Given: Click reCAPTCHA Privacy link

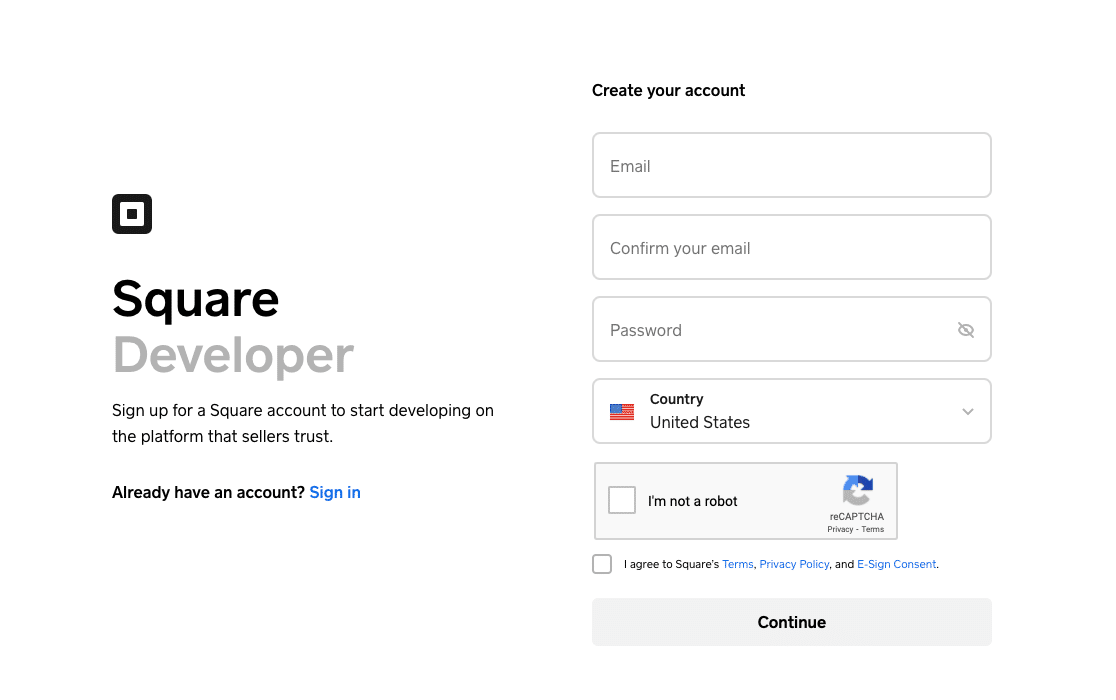Looking at the screenshot, I should click(840, 529).
